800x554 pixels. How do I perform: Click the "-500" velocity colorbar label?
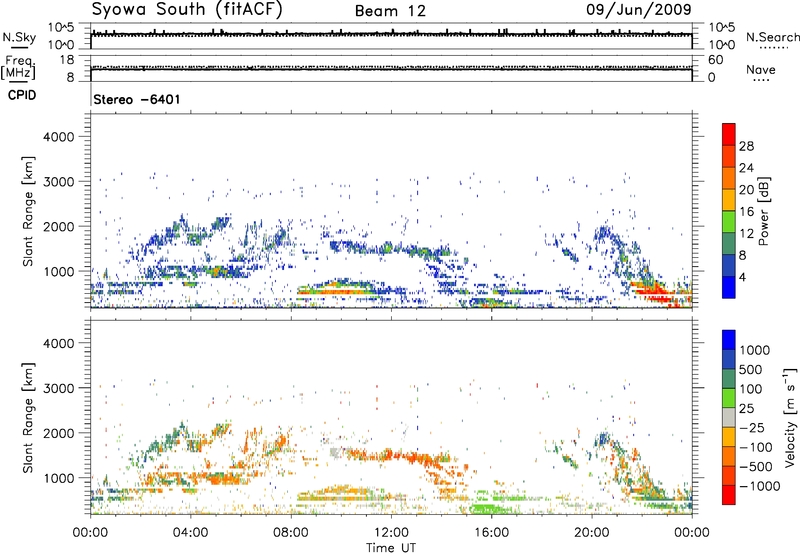(x=756, y=467)
